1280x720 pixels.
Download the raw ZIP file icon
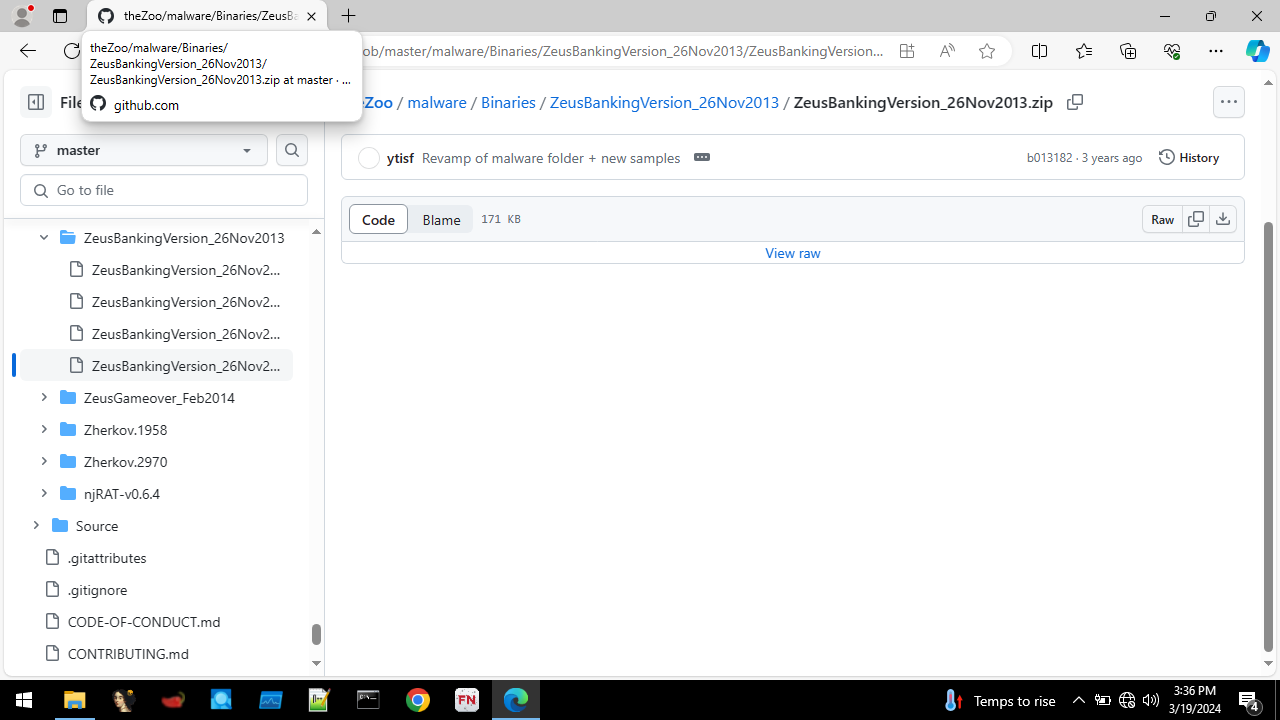coord(1223,219)
